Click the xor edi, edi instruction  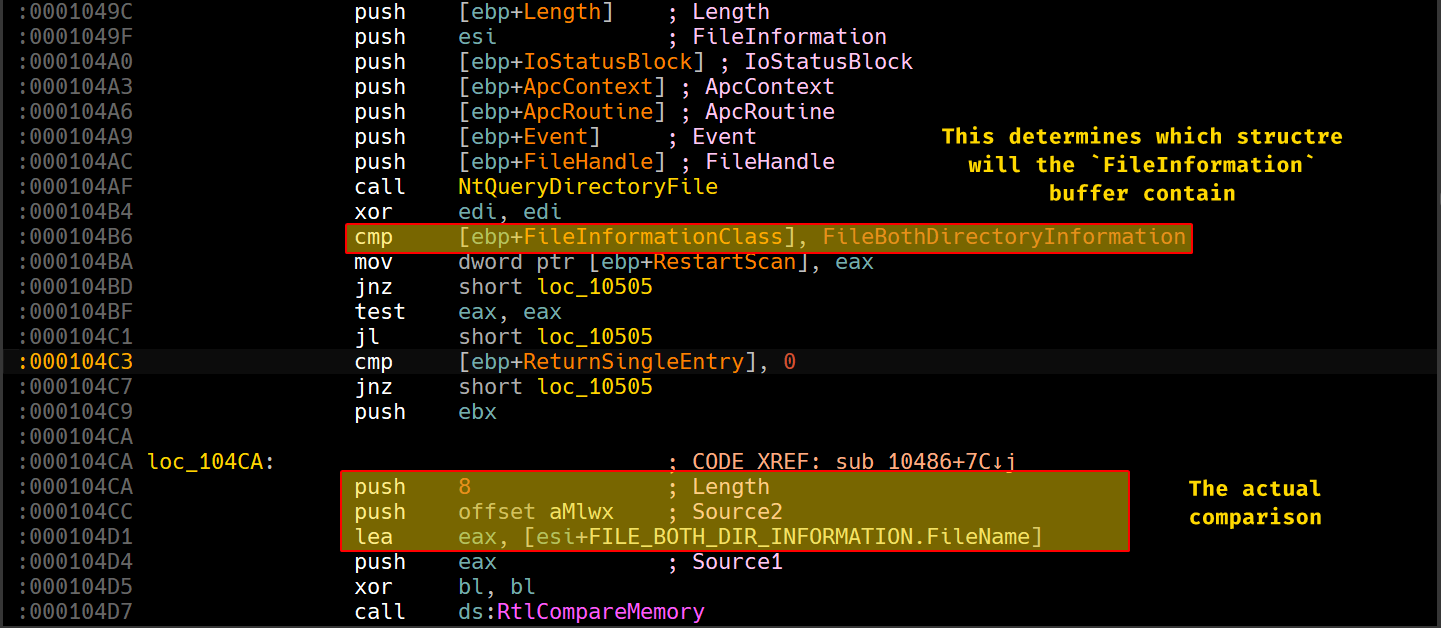point(458,212)
